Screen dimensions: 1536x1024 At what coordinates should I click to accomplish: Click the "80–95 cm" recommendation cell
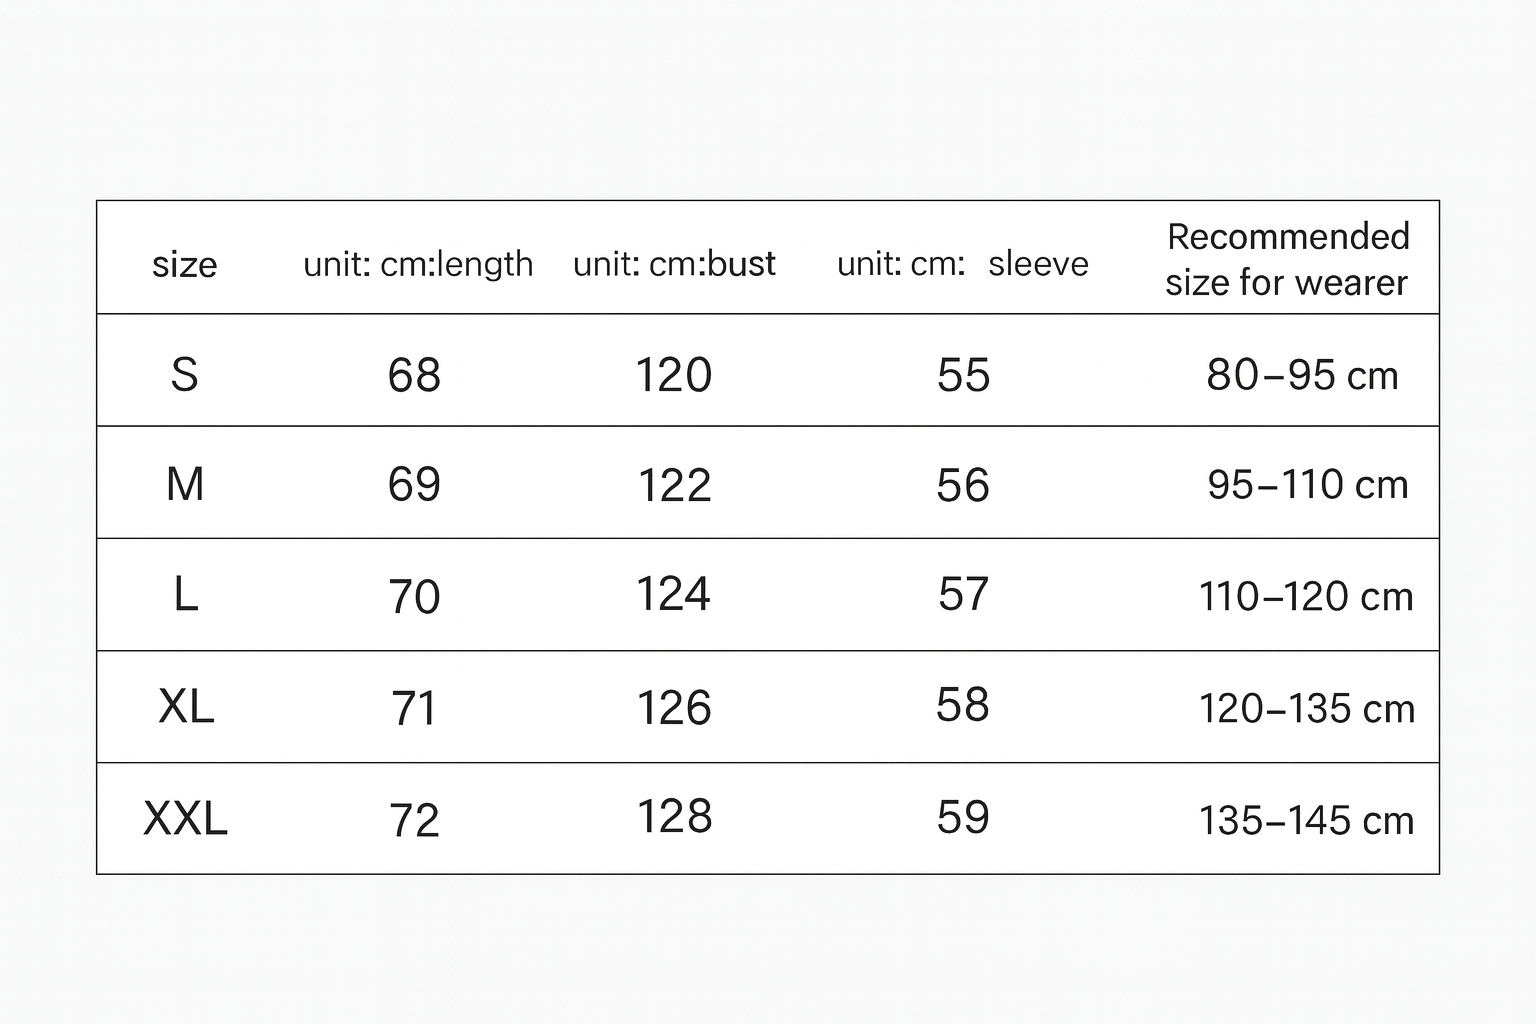point(1302,376)
